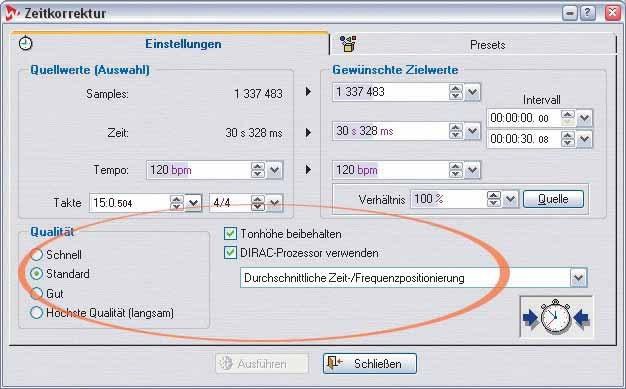The image size is (626, 389).
Task: Click the Presets tab icon
Action: pos(348,44)
